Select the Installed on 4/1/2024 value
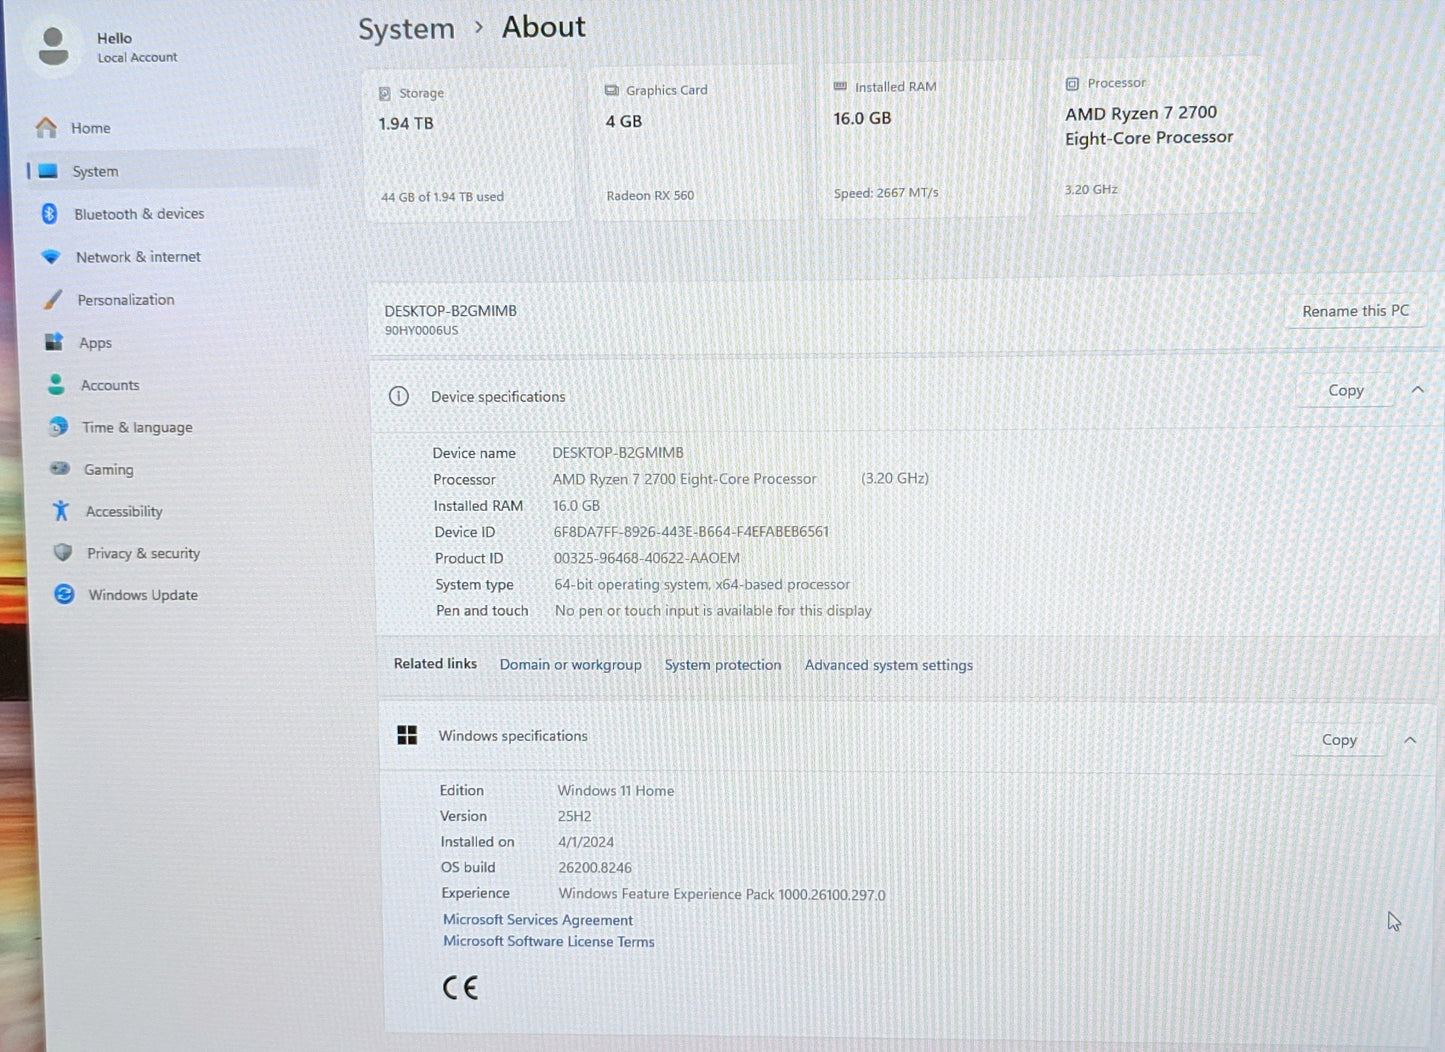 [x=586, y=842]
